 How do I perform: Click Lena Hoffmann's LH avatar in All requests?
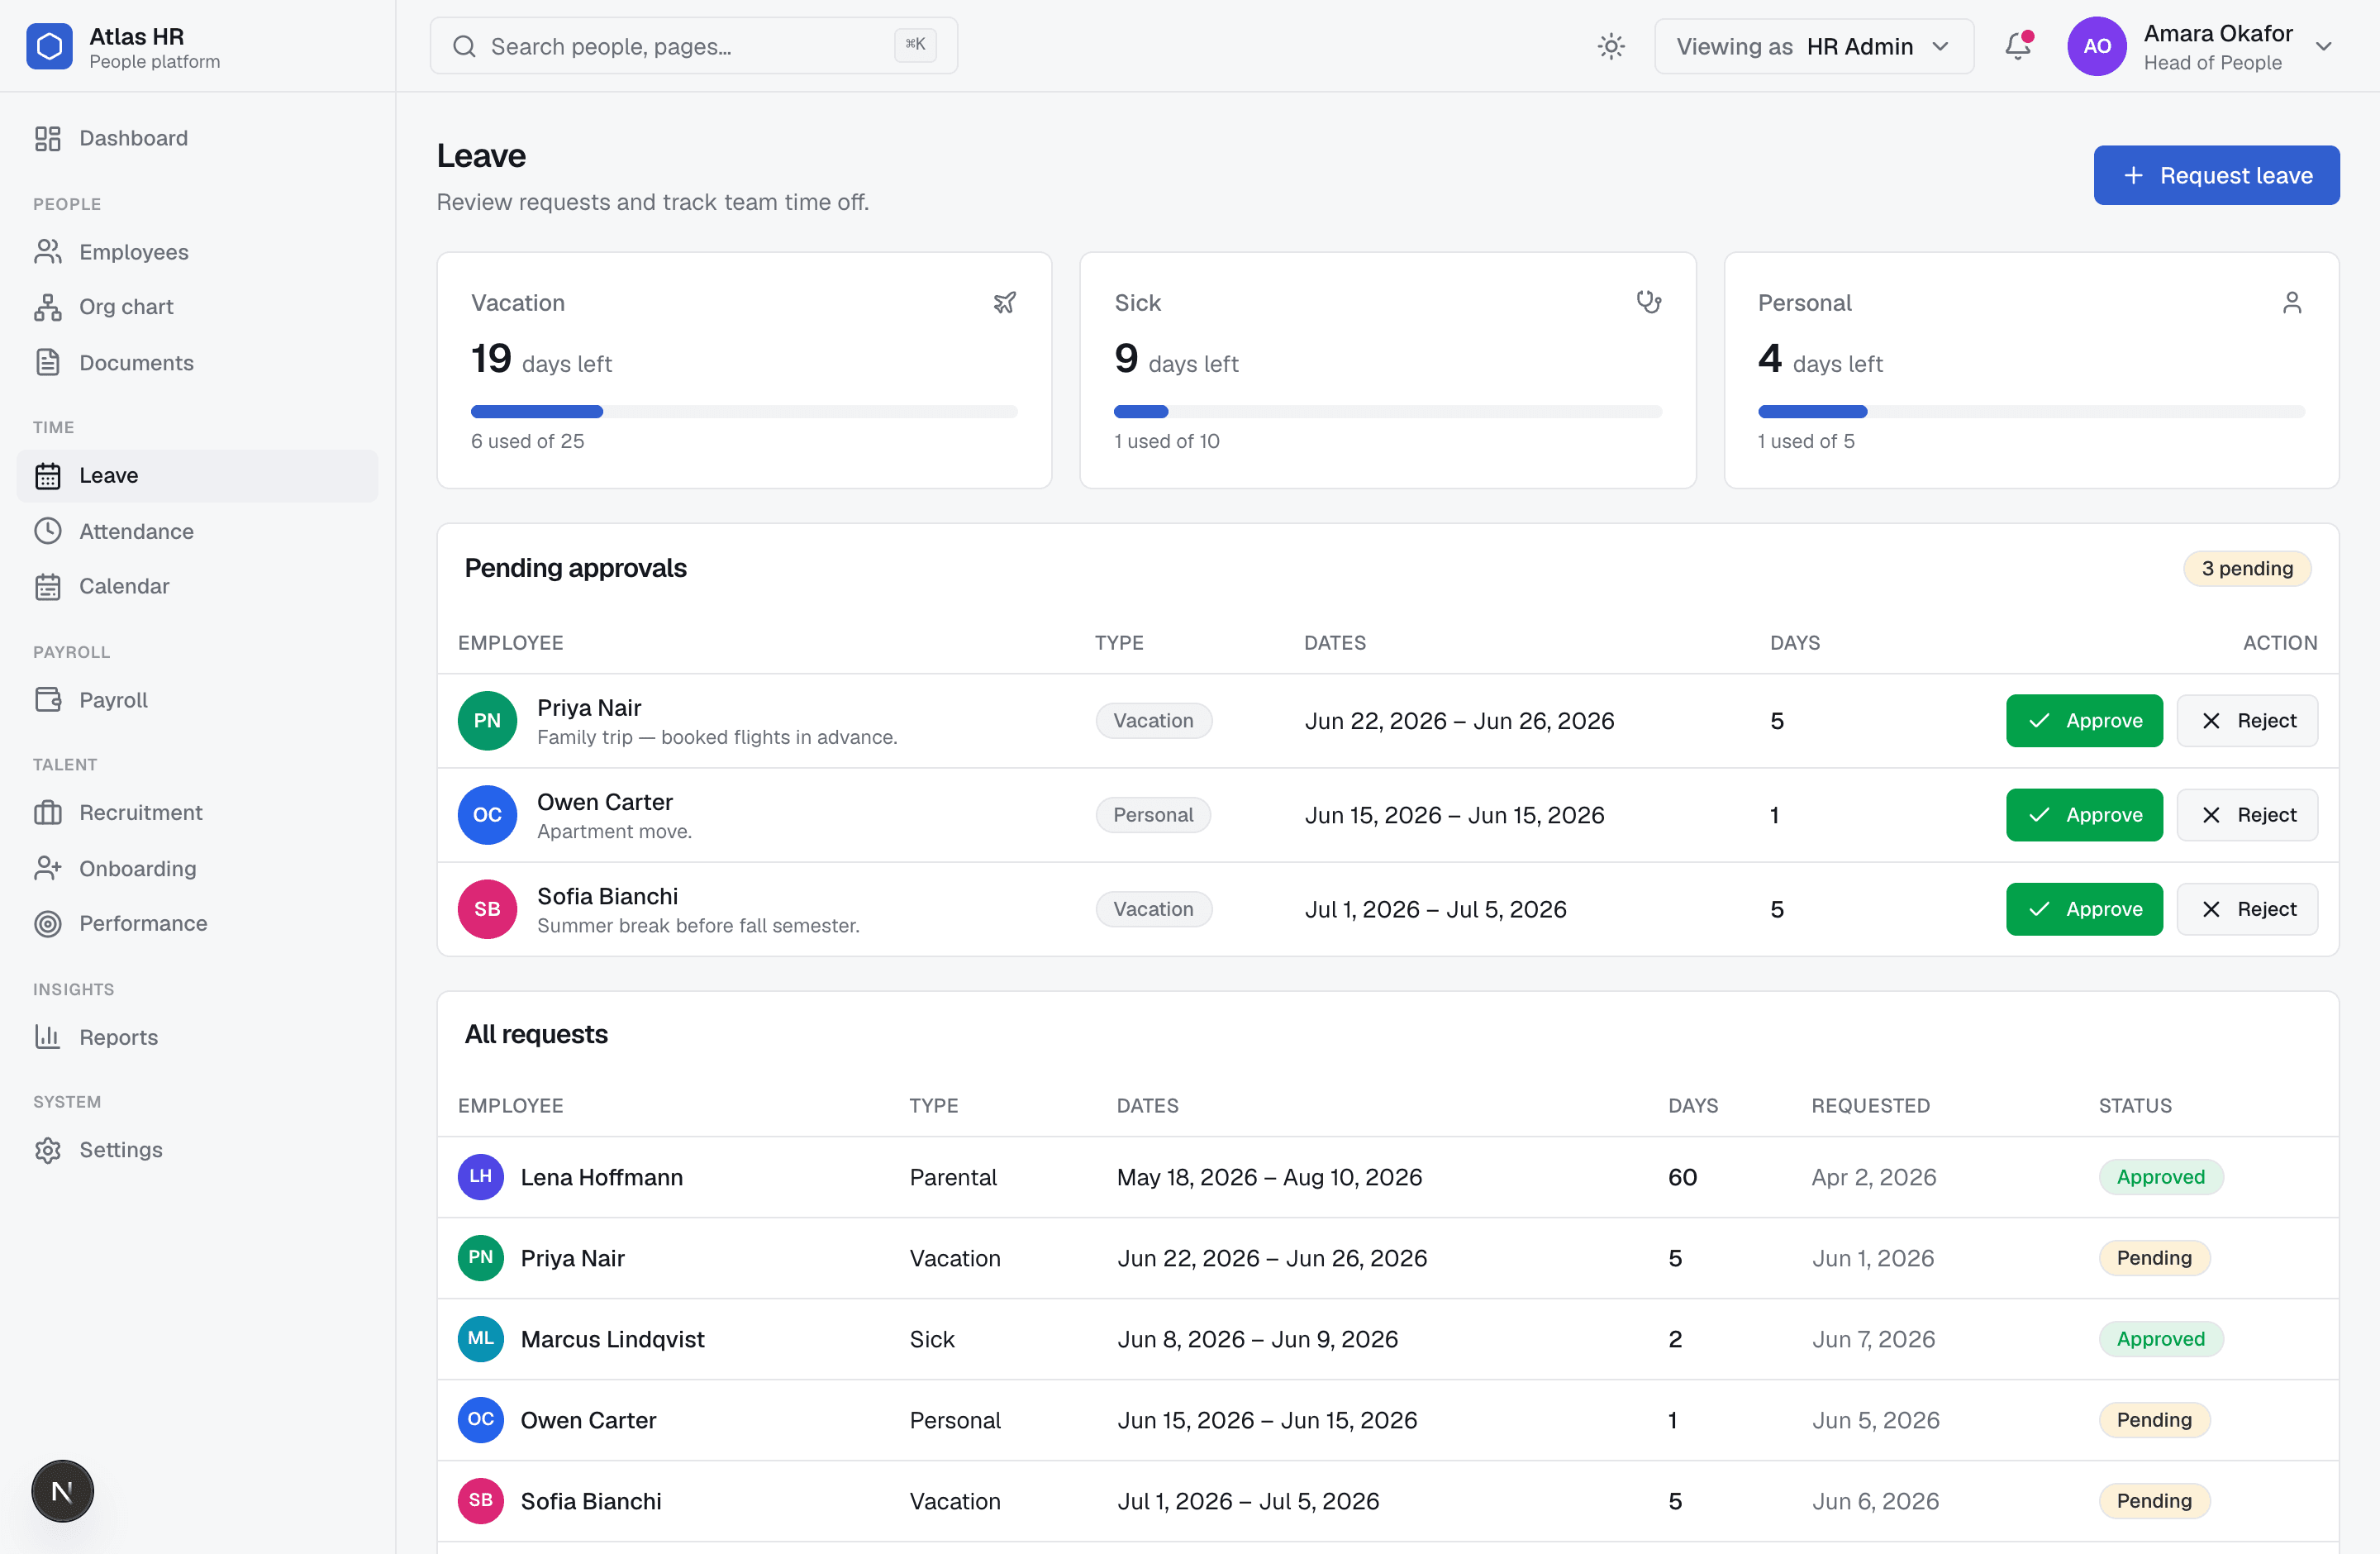481,1177
